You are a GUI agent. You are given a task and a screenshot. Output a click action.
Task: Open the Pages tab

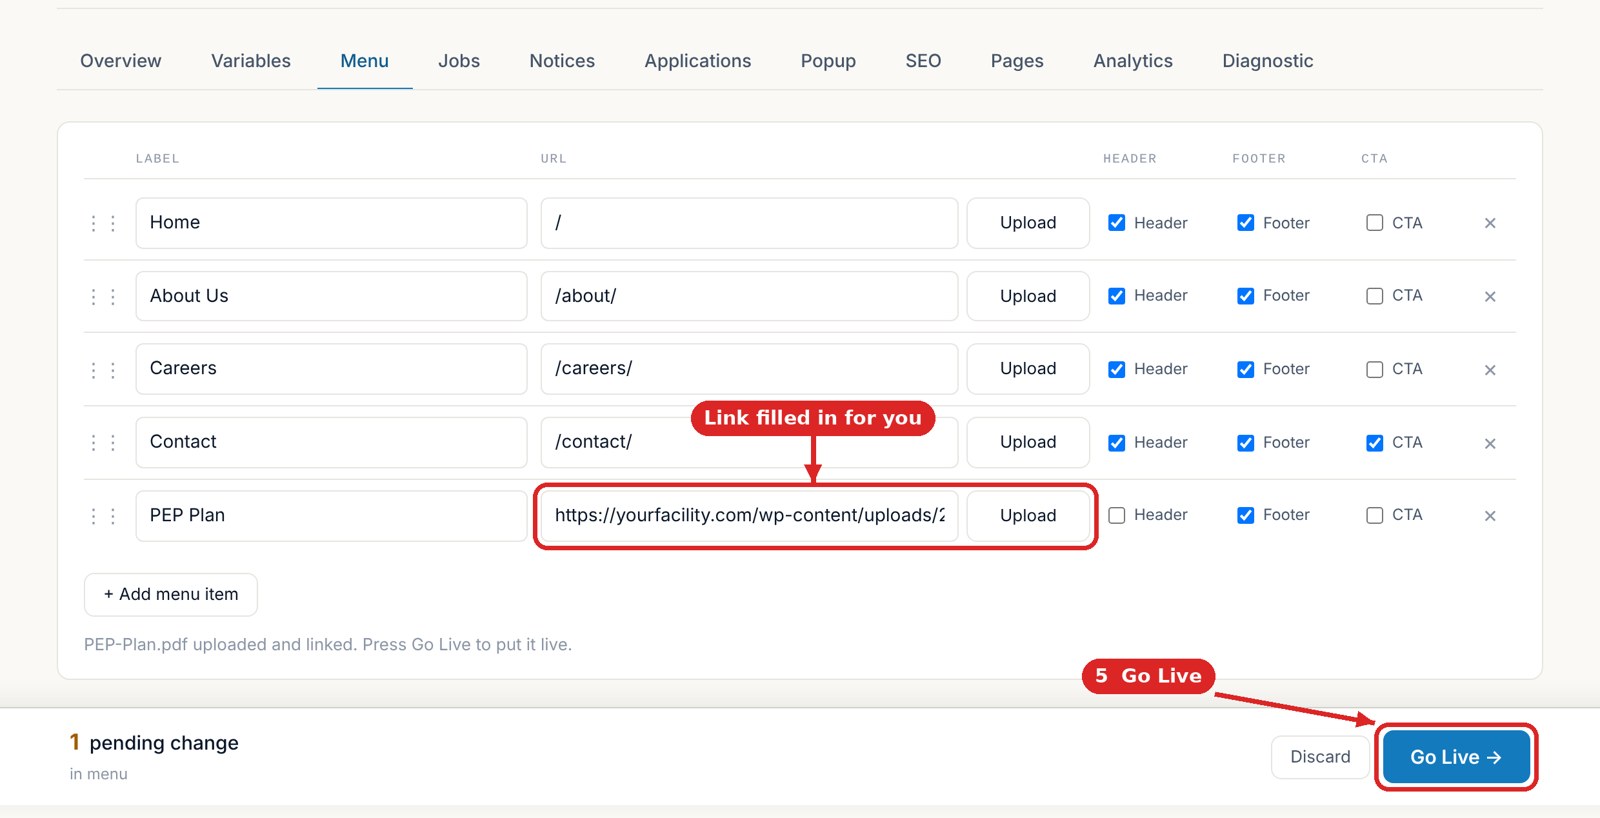tap(1017, 61)
